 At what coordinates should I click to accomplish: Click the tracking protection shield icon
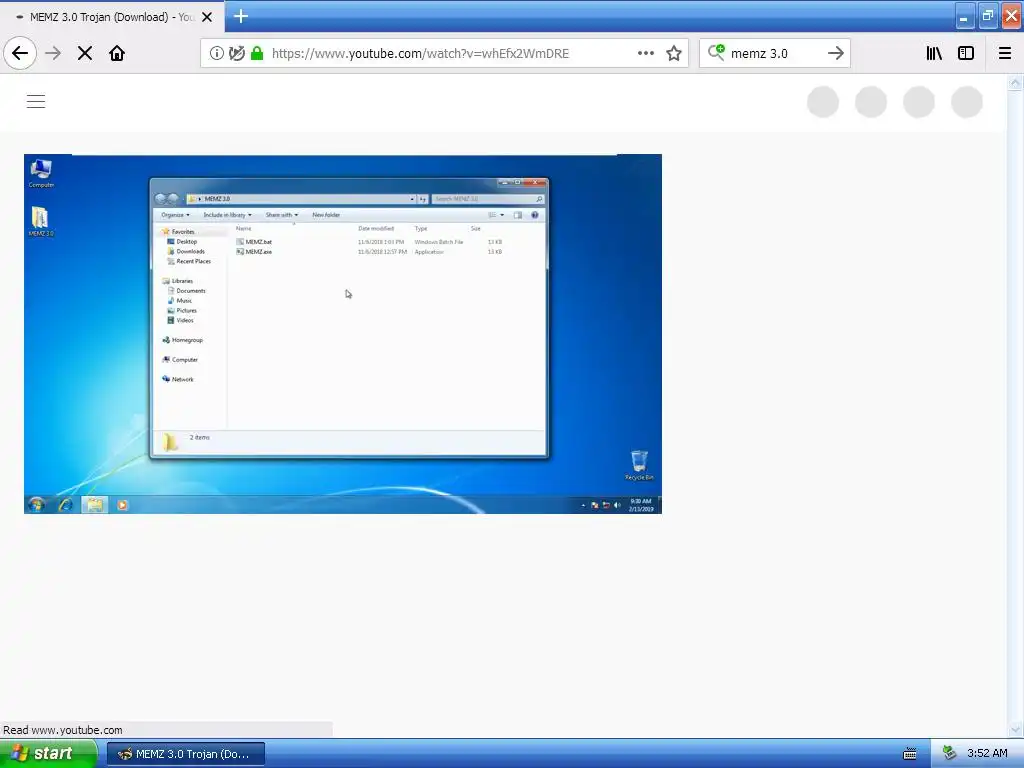[x=236, y=54]
